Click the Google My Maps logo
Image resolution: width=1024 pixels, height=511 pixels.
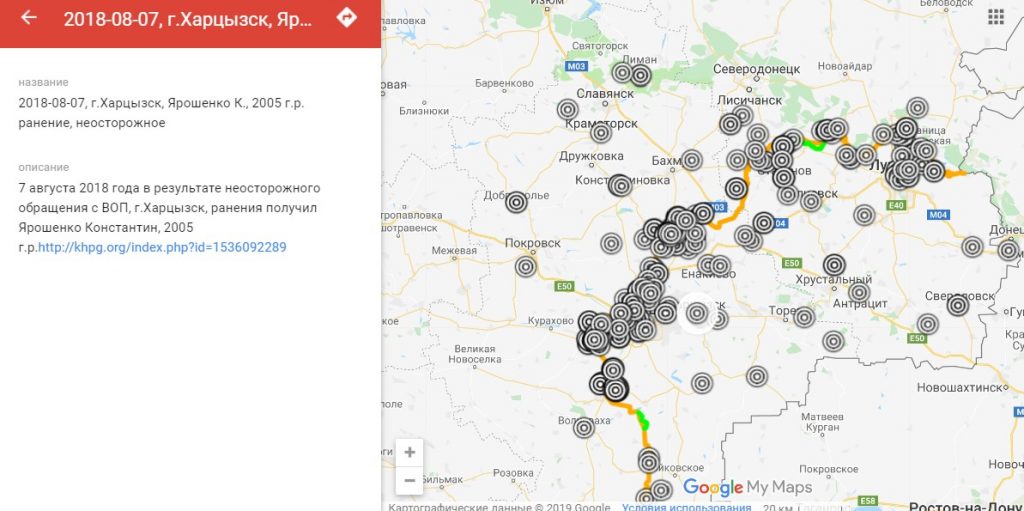click(x=748, y=488)
